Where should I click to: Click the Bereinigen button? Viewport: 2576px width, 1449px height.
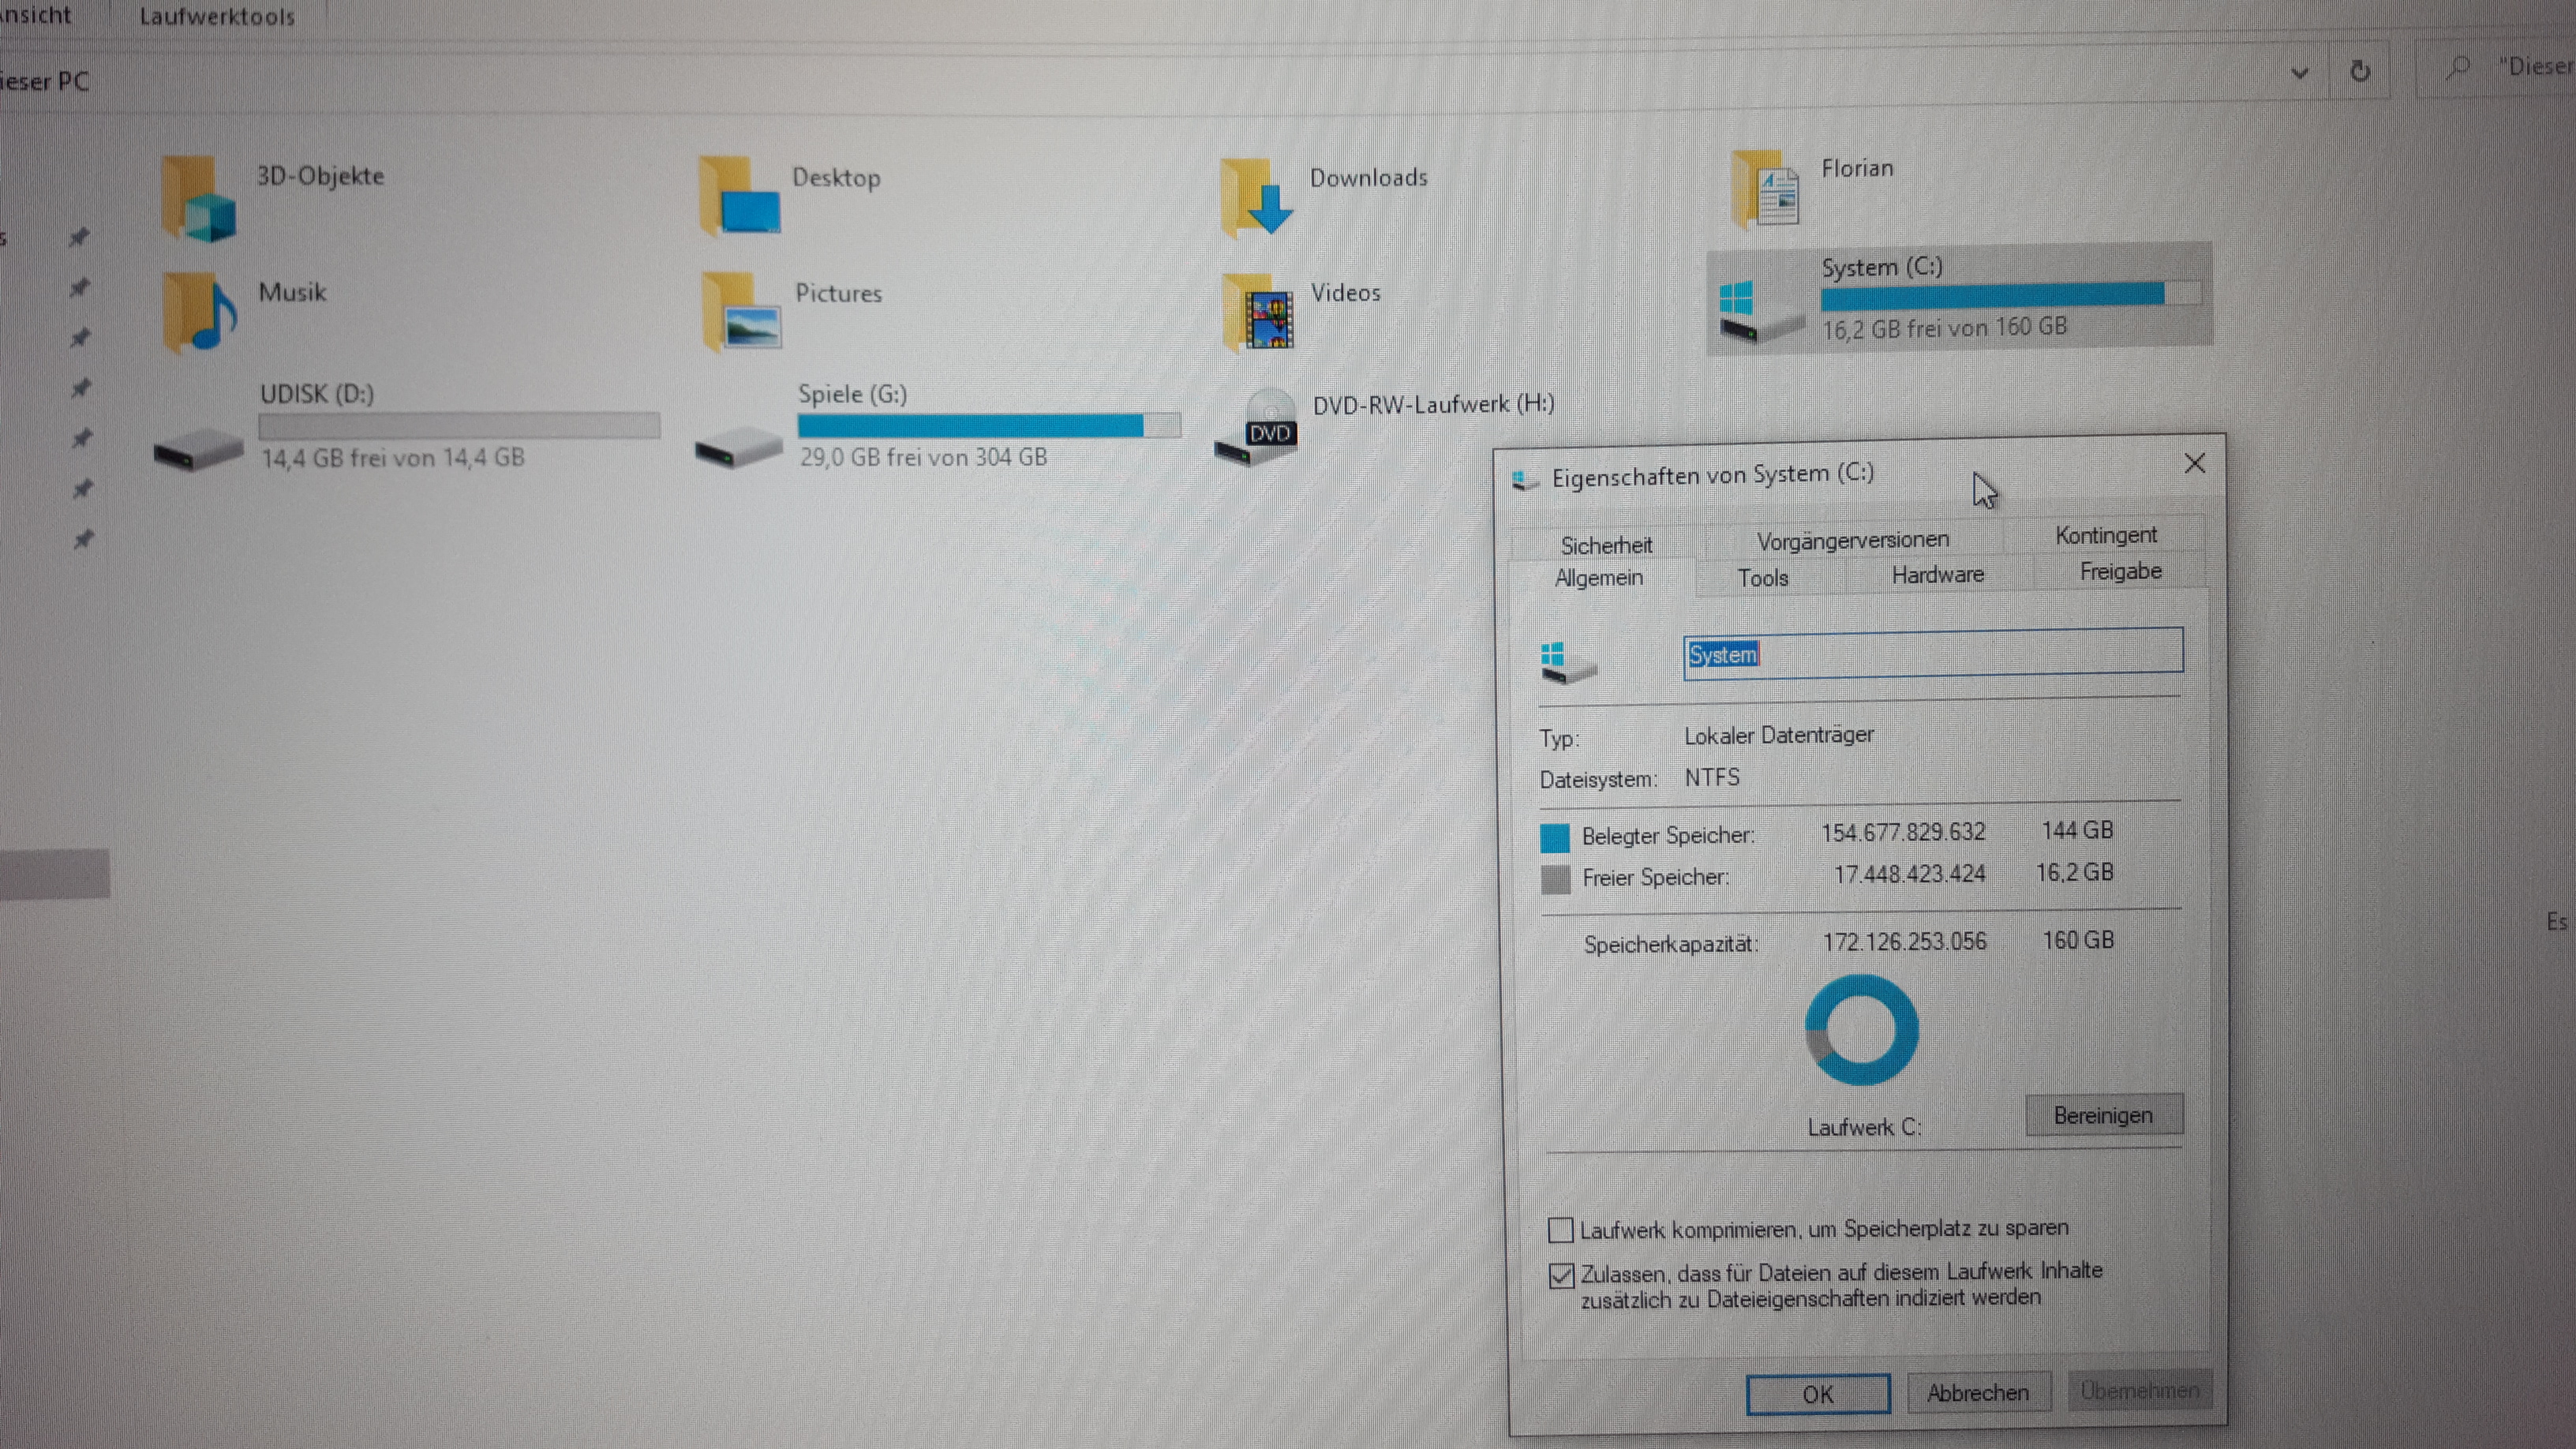click(2103, 1115)
